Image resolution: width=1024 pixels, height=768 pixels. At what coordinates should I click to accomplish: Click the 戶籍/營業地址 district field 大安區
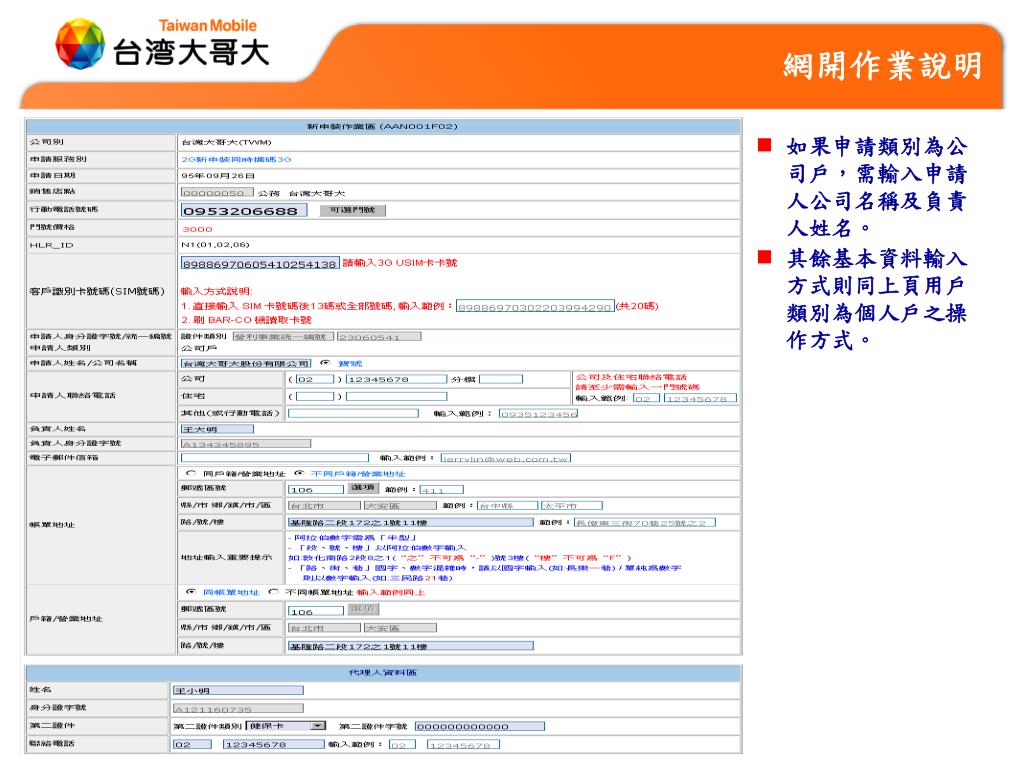(400, 628)
